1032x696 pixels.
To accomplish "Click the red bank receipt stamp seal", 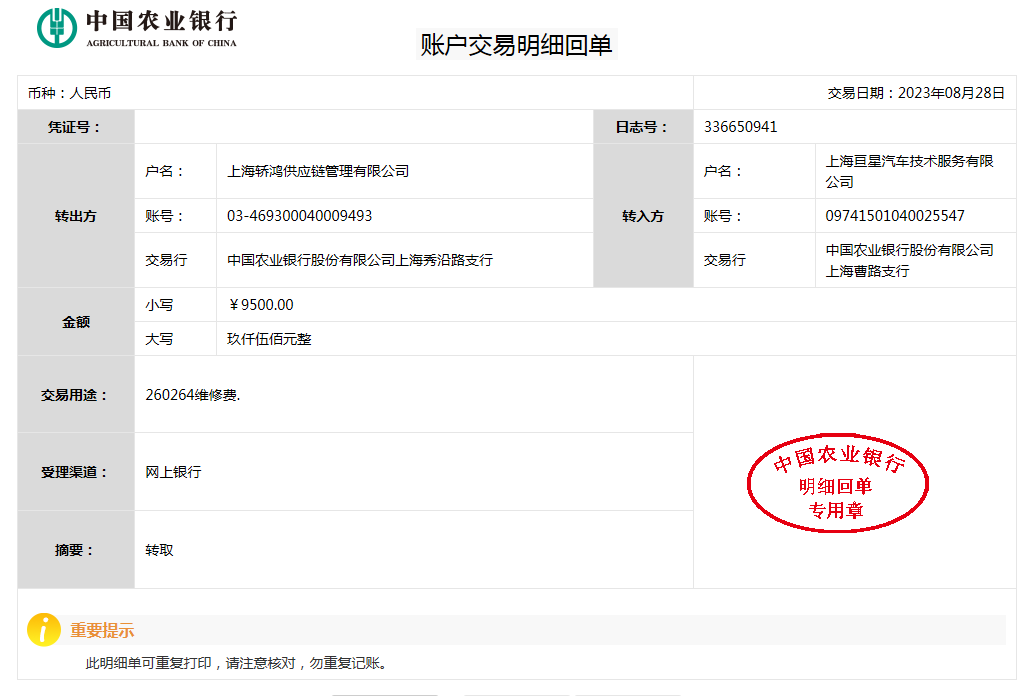I will pos(838,484).
